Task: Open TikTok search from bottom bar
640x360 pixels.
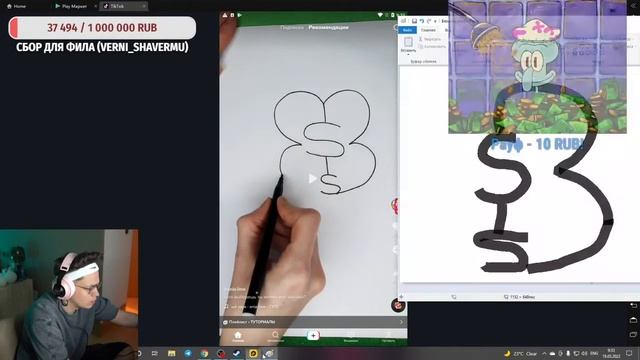Action: tap(276, 336)
